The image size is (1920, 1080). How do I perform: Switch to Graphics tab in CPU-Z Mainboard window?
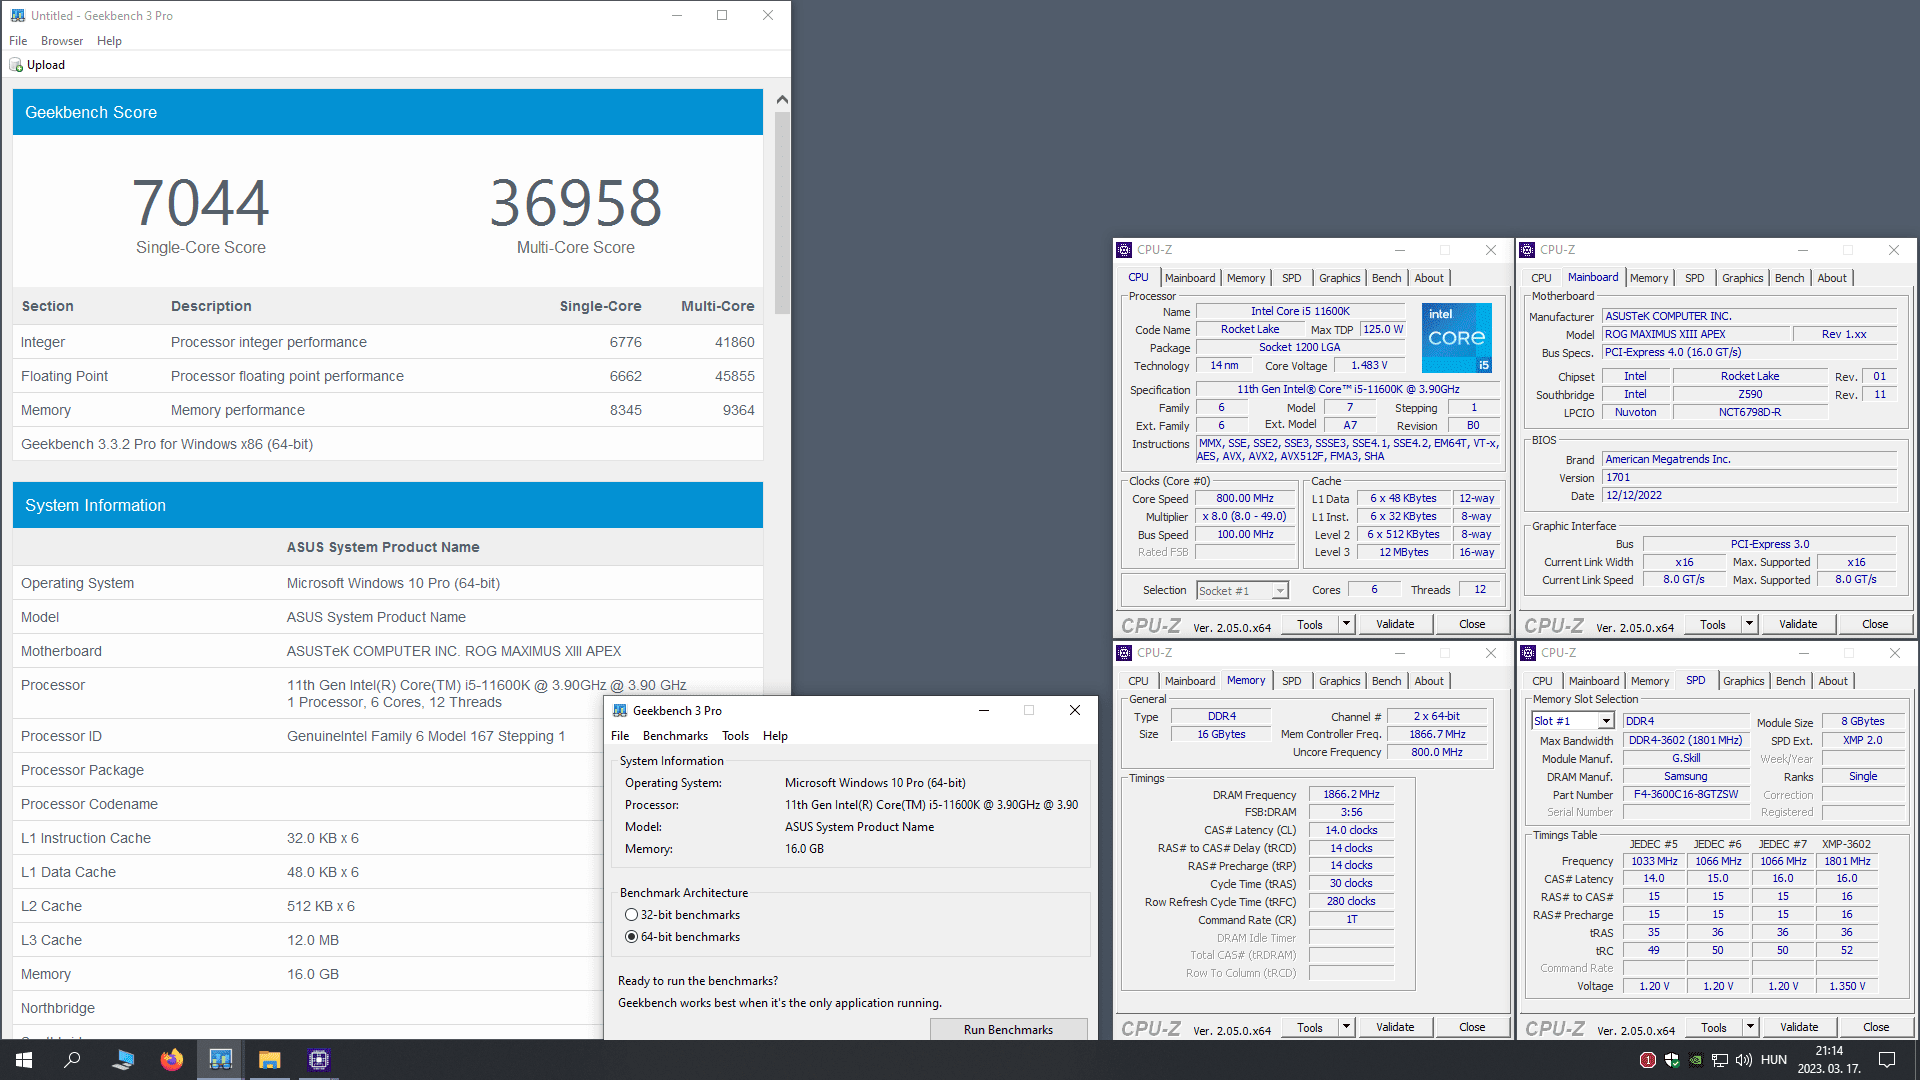pyautogui.click(x=1742, y=278)
